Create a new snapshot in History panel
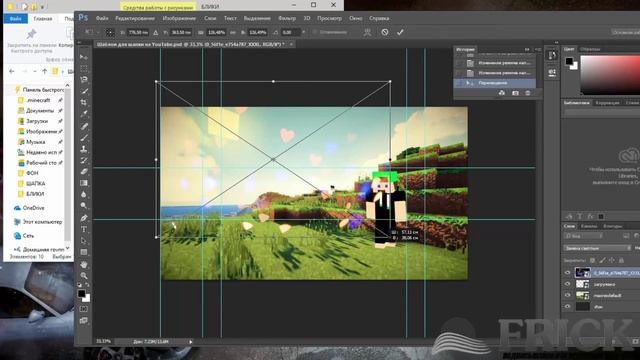 point(515,93)
